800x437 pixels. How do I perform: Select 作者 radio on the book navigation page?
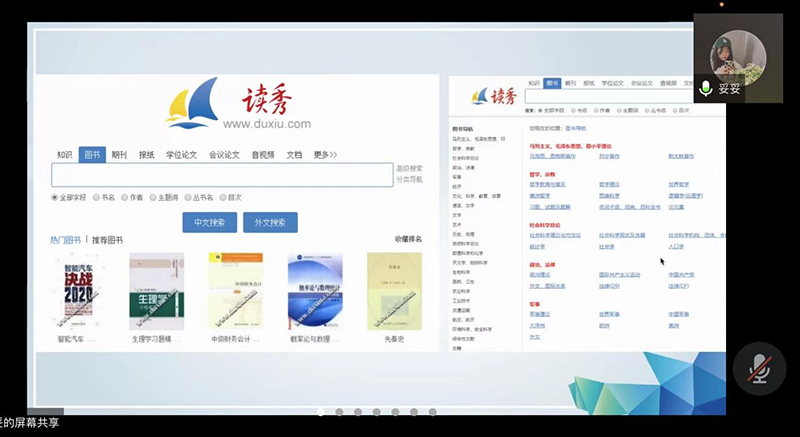pyautogui.click(x=596, y=110)
